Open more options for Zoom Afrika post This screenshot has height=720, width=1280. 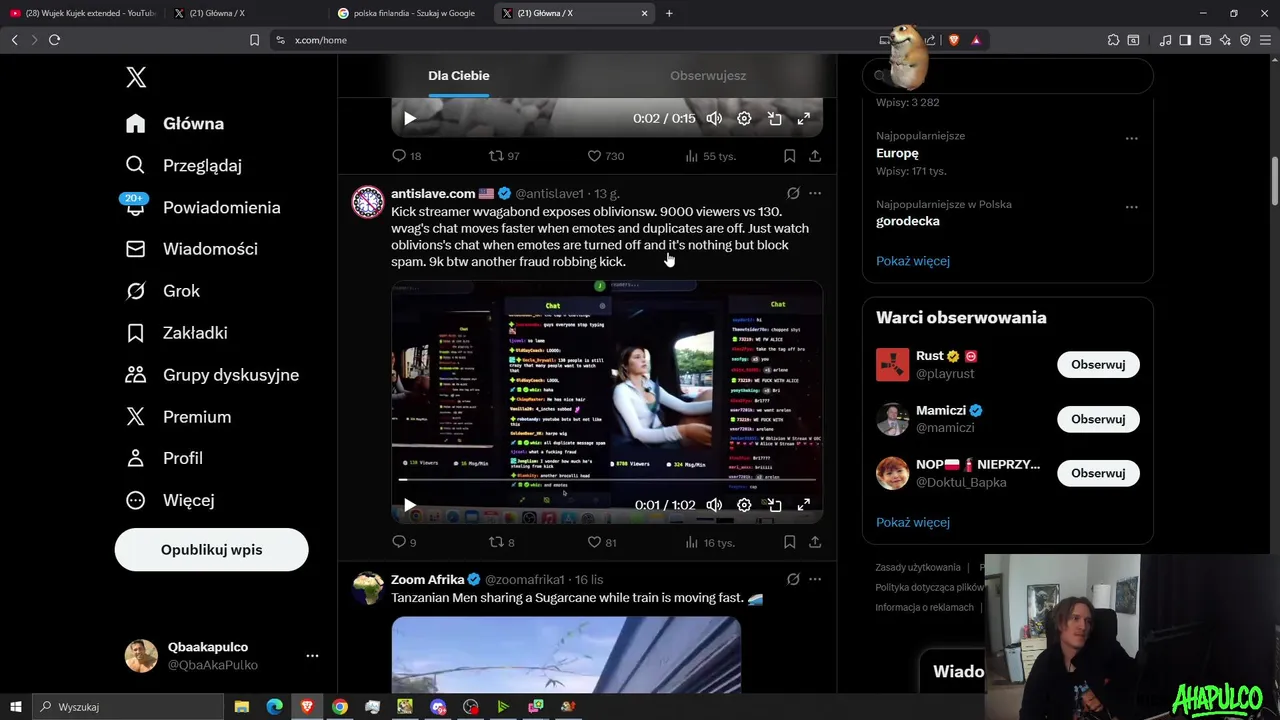point(815,579)
